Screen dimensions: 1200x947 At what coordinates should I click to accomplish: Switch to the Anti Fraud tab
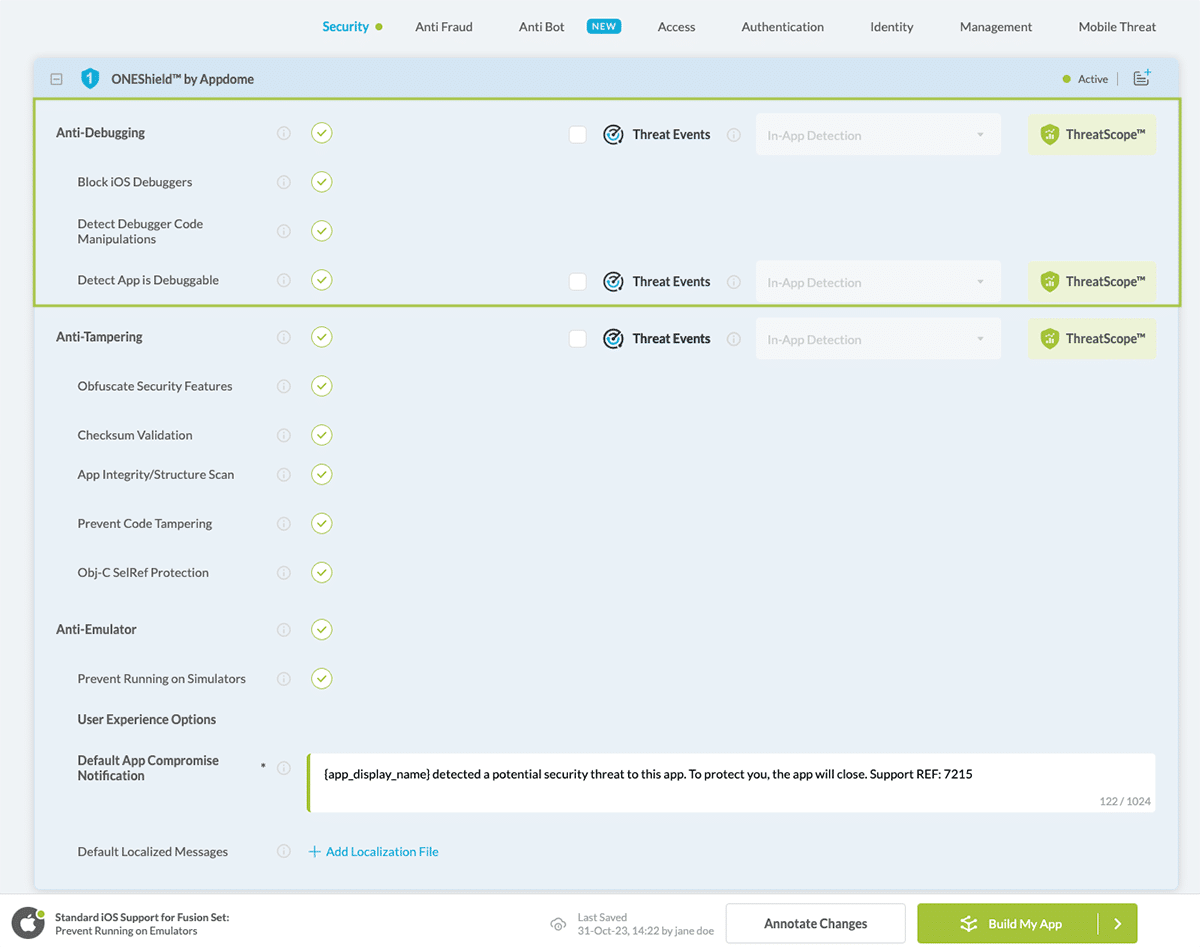pos(444,27)
